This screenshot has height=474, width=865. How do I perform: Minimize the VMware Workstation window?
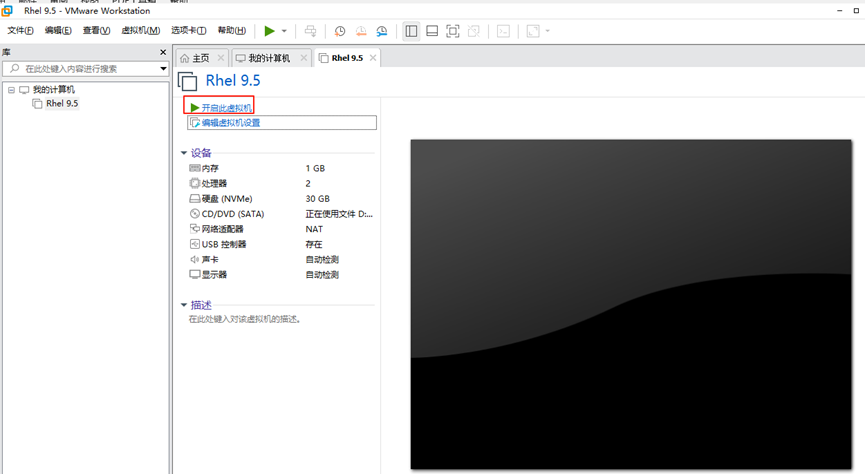pos(840,10)
